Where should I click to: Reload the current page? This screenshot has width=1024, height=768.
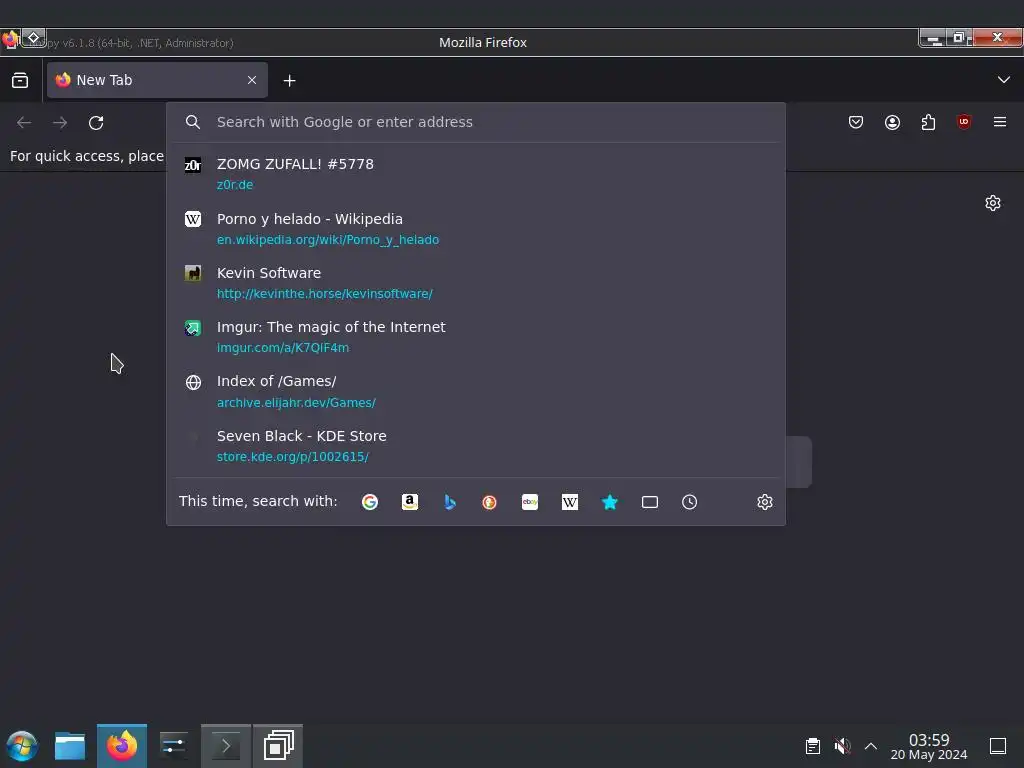tap(96, 123)
